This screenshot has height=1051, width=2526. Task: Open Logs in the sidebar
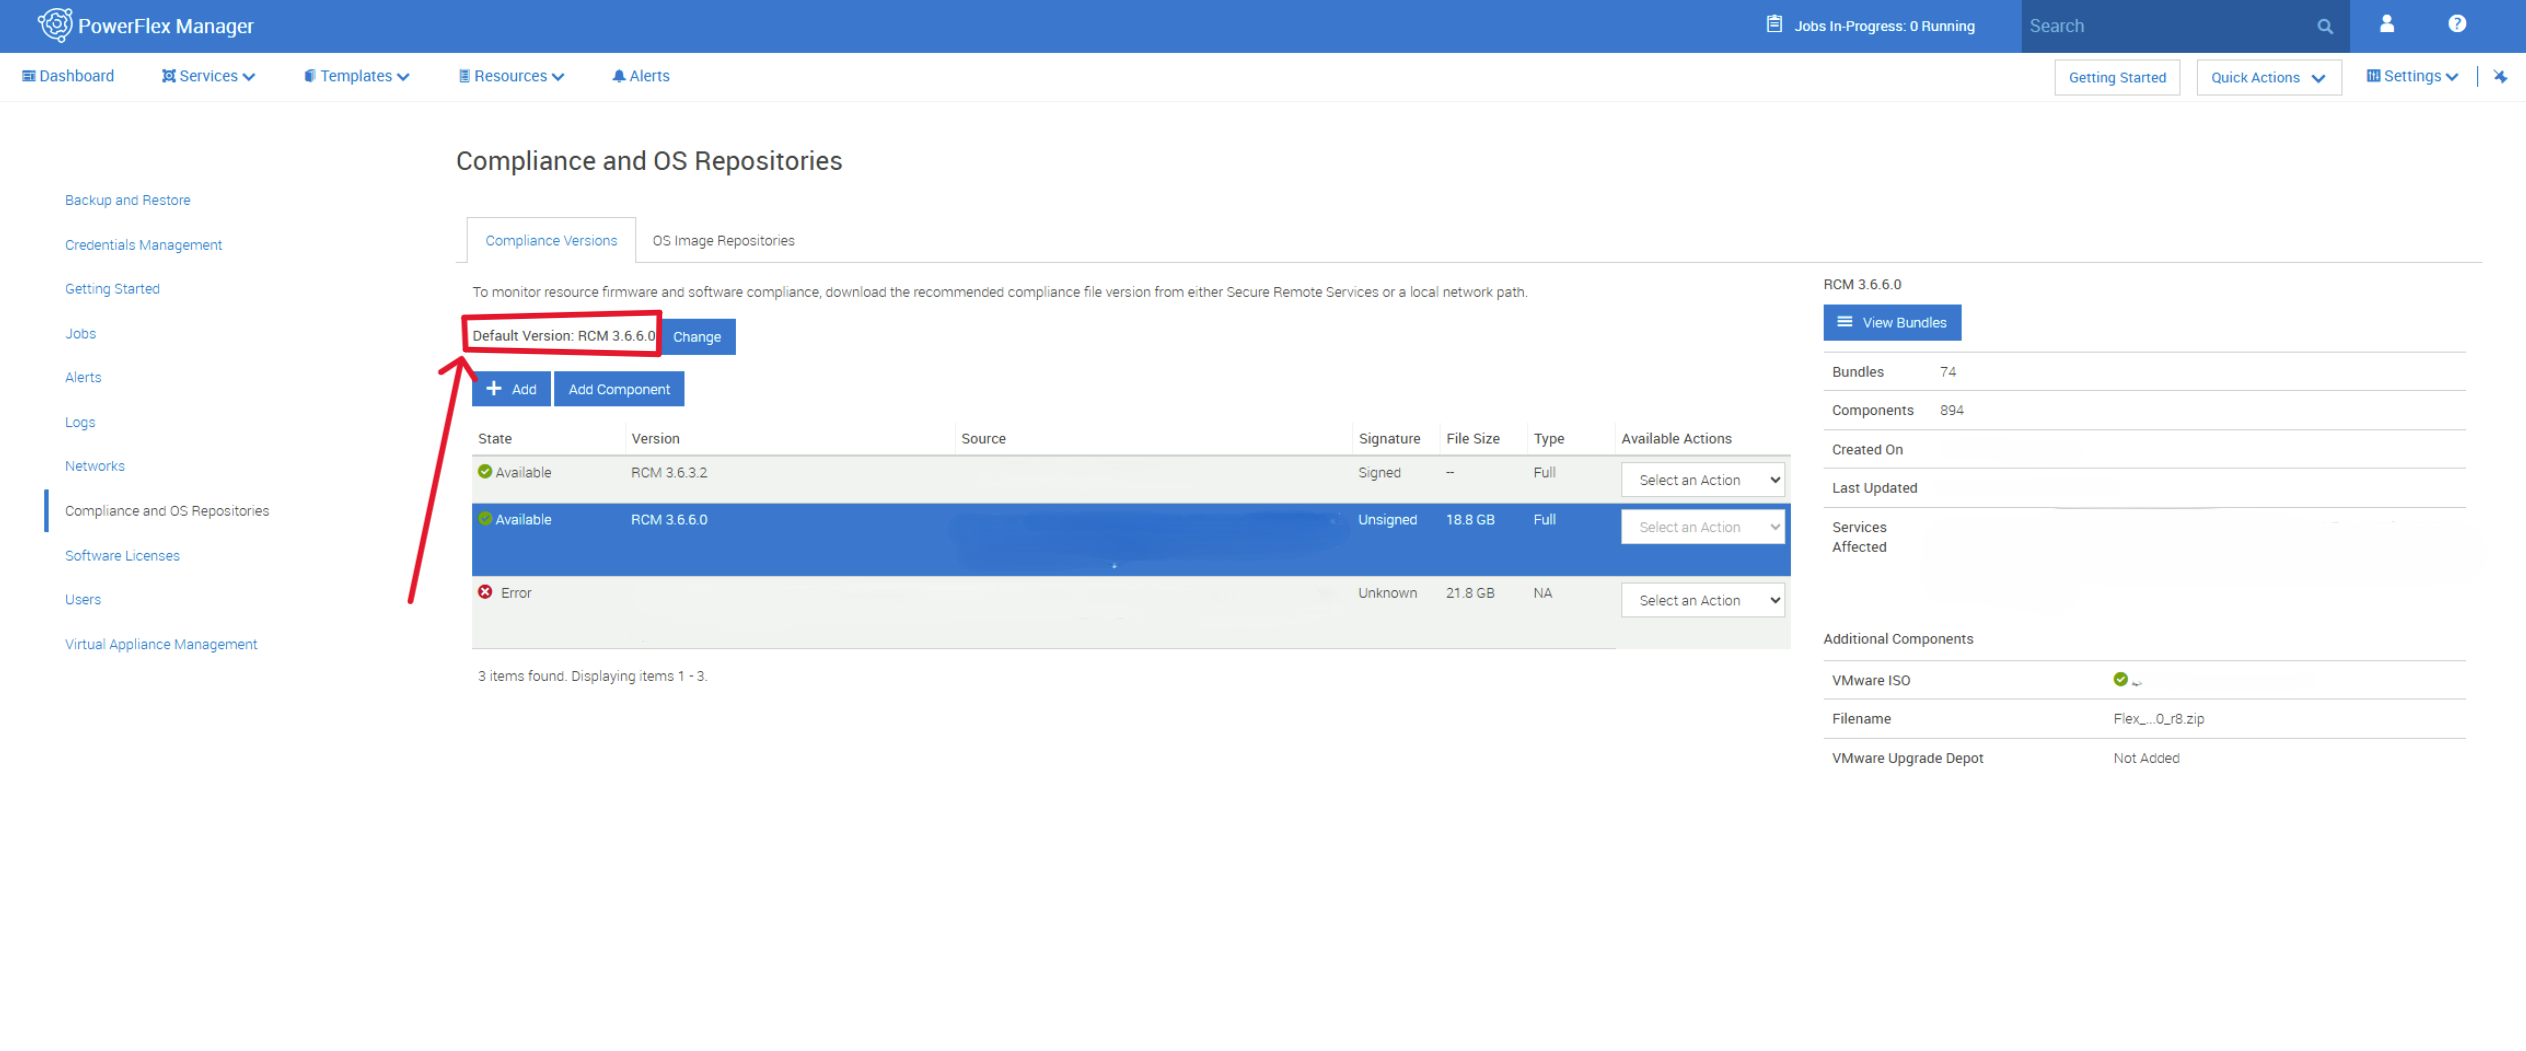point(80,422)
